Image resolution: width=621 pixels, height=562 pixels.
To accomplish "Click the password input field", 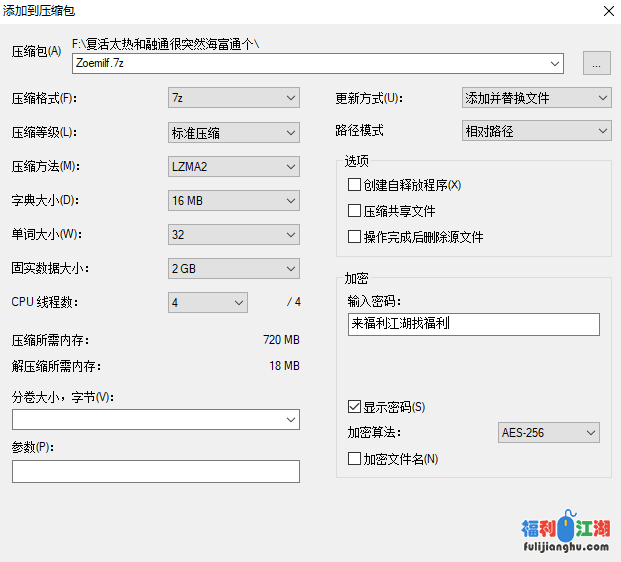I will pos(474,324).
